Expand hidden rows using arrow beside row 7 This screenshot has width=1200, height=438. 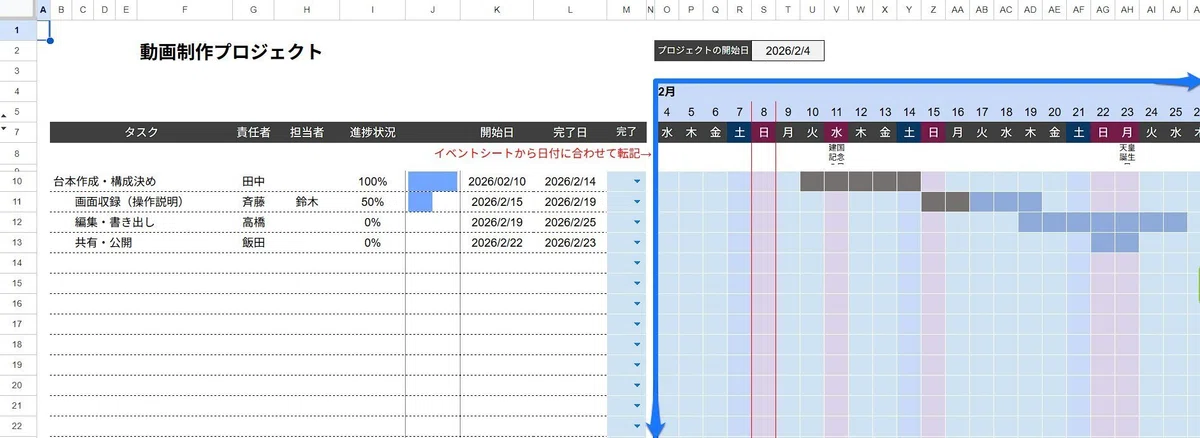point(6,130)
